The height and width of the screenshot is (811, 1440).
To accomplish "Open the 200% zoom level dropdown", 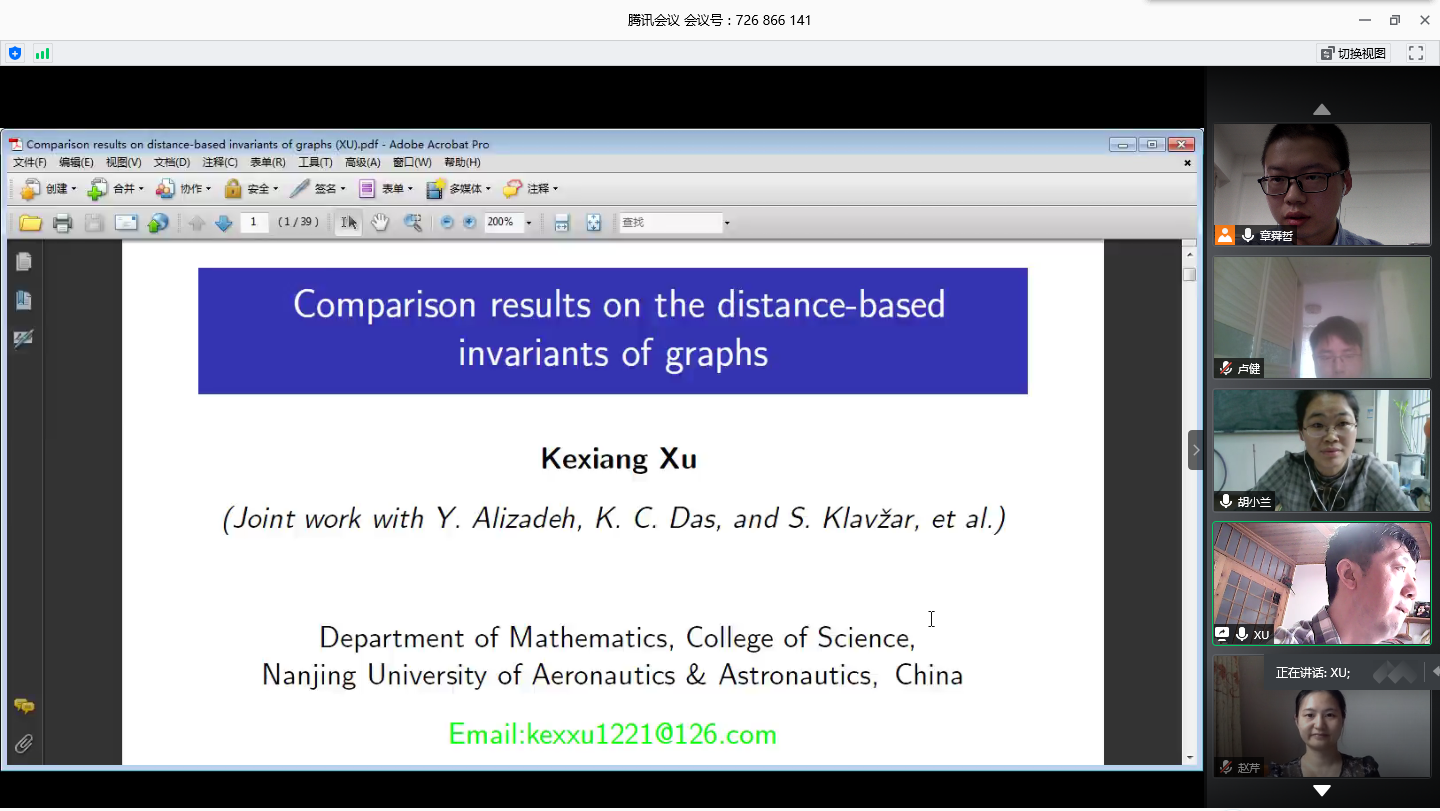I will point(529,223).
